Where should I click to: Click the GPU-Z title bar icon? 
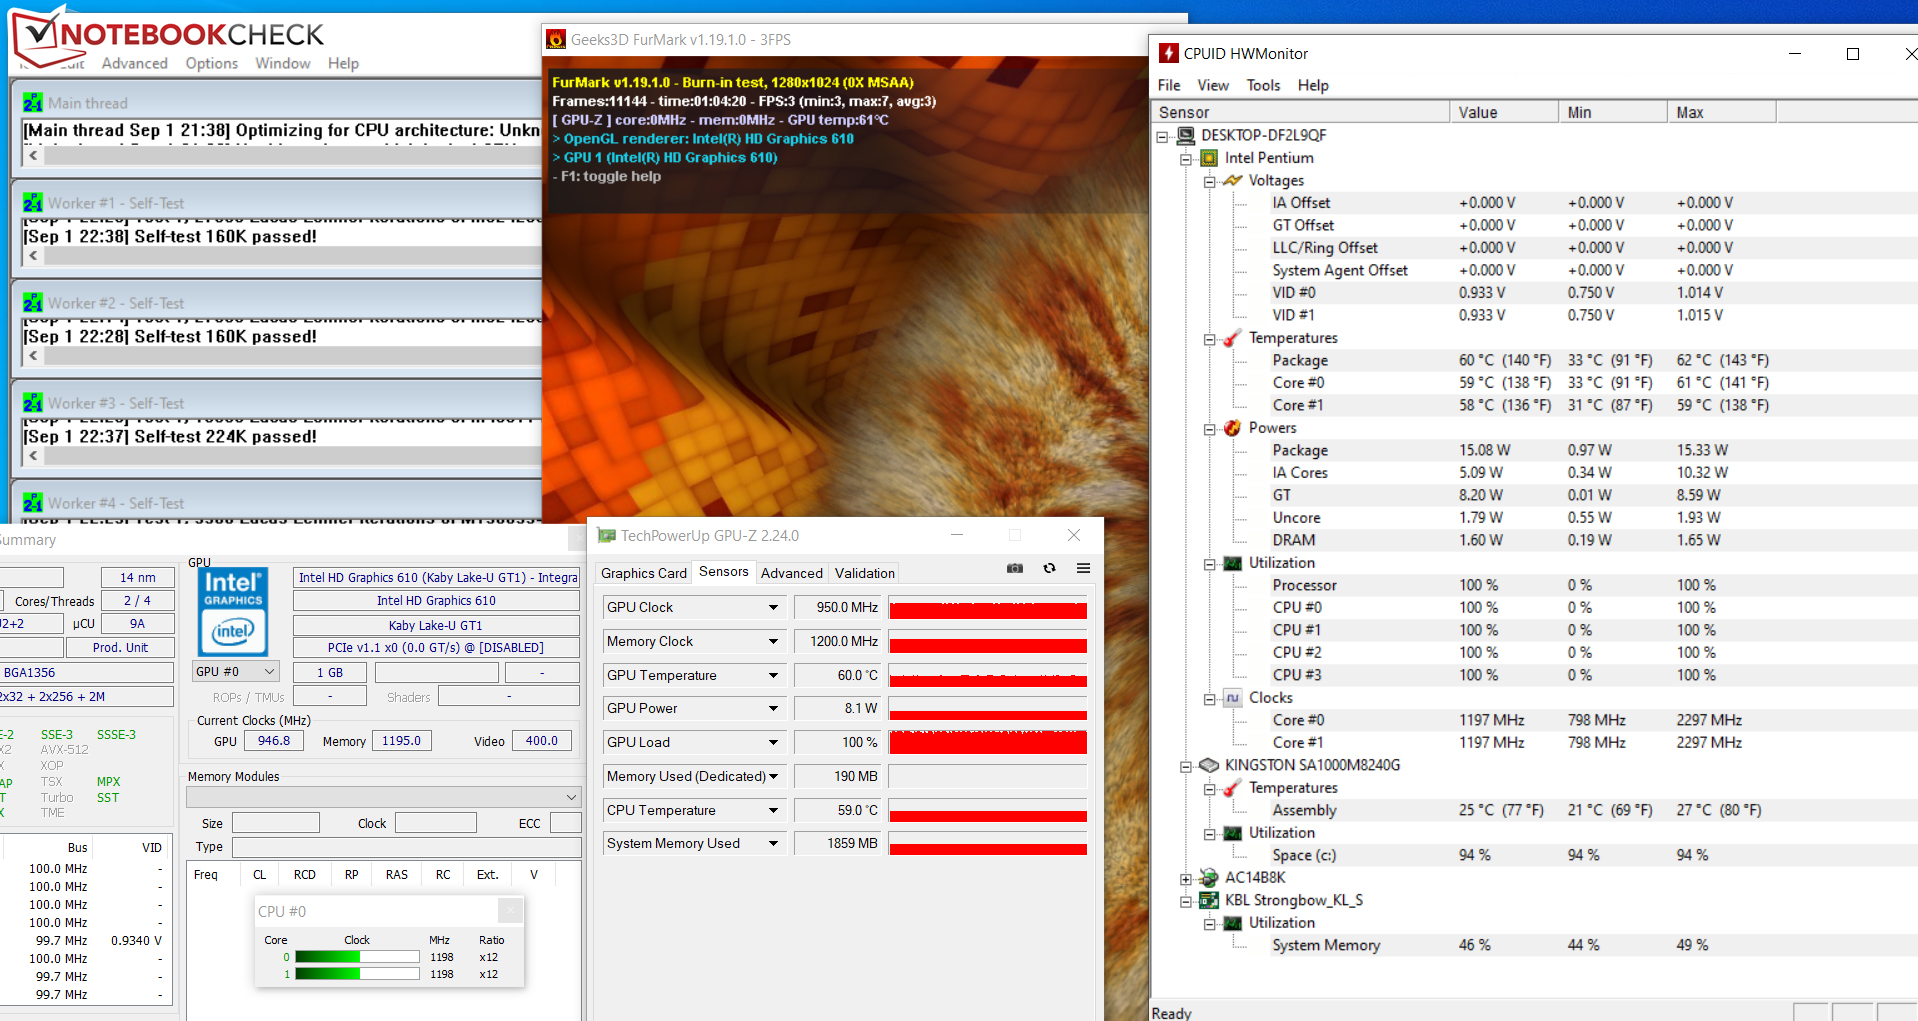click(606, 536)
